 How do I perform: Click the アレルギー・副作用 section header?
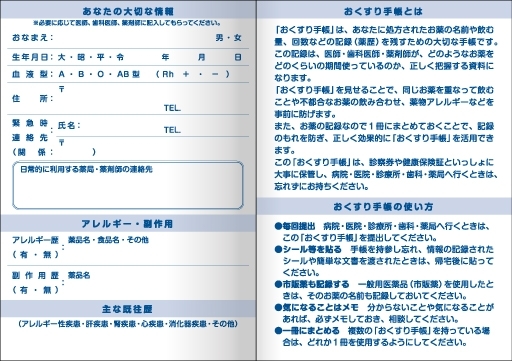pos(128,224)
